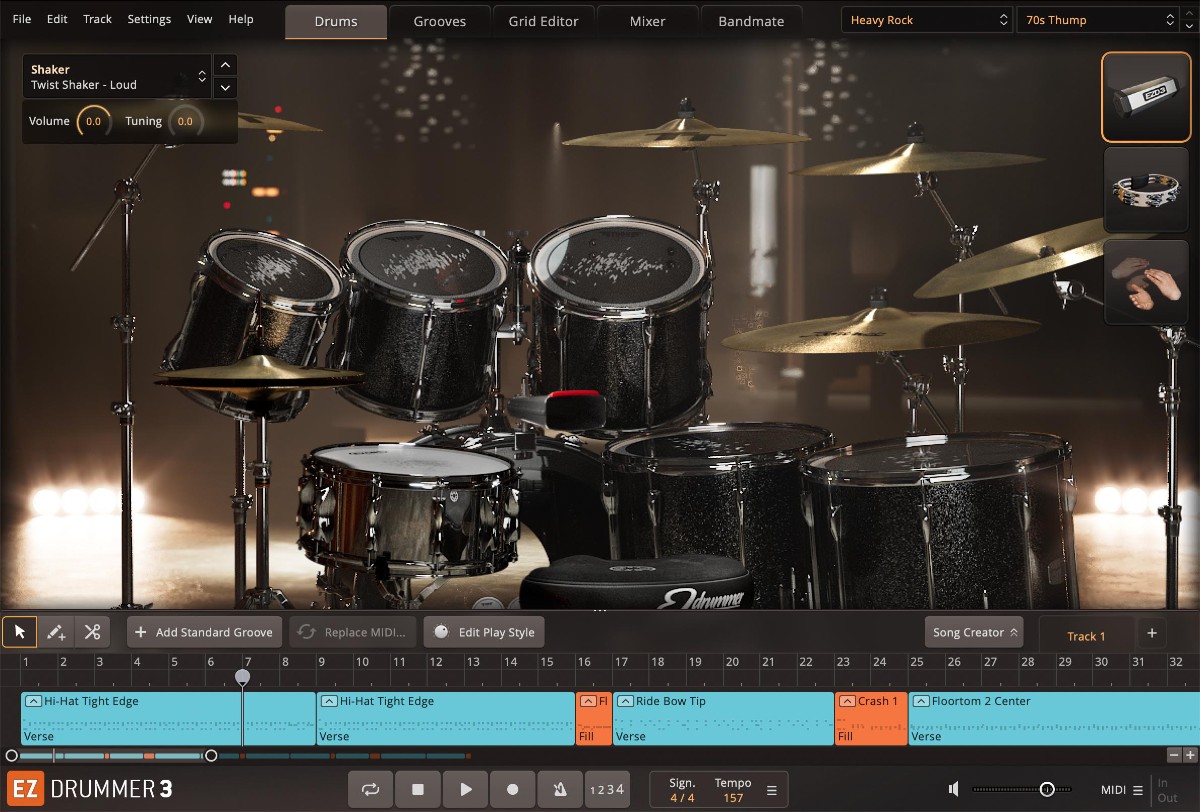Start playback with the Play button
This screenshot has width=1200, height=812.
click(x=465, y=789)
